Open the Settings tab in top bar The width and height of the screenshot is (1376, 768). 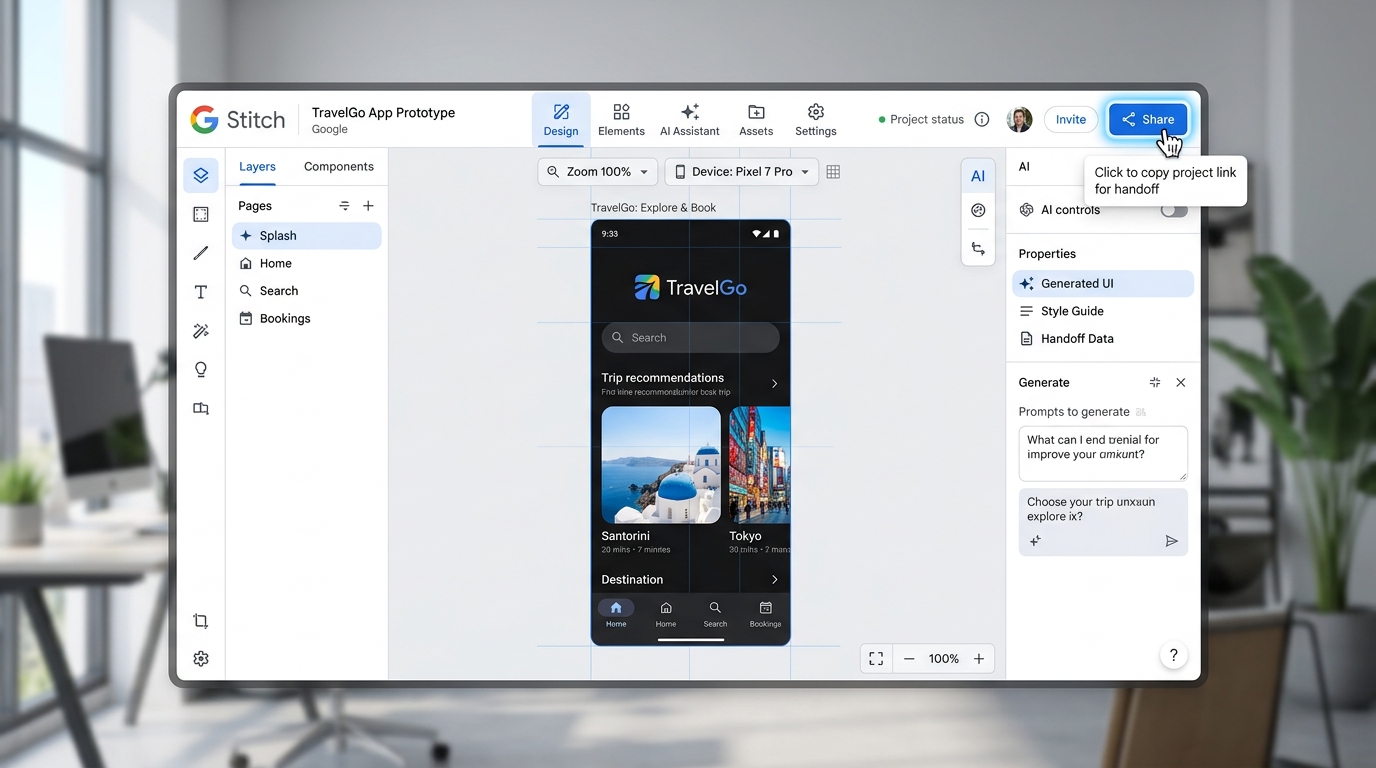[x=816, y=120]
